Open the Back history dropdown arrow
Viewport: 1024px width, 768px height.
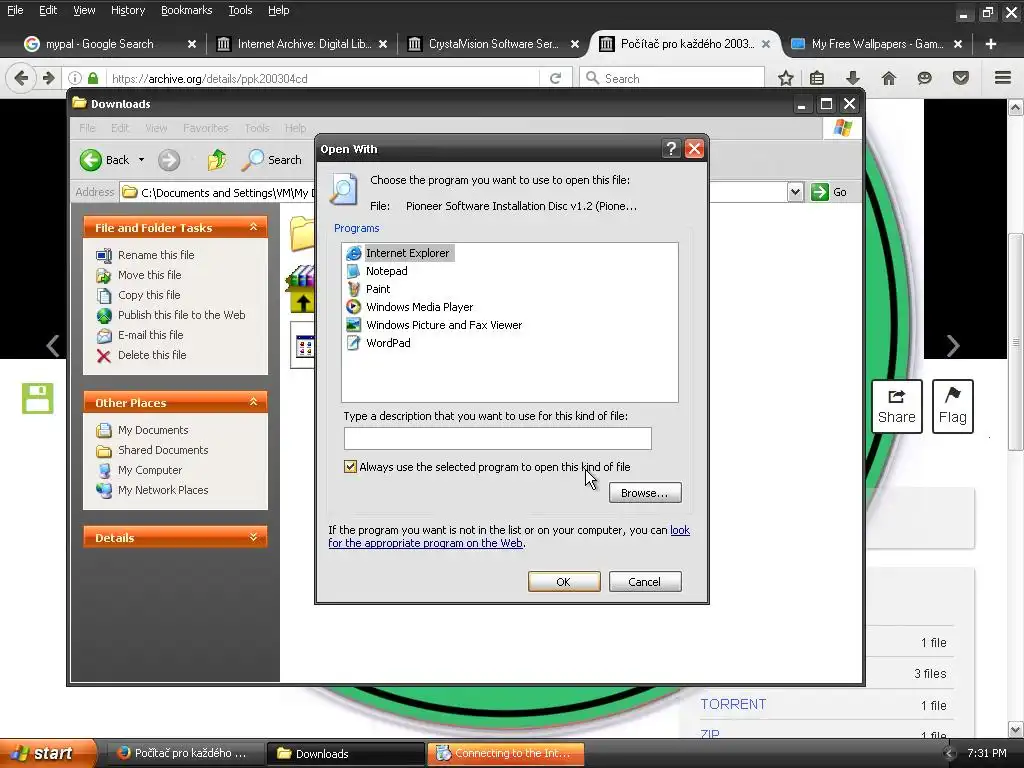coord(141,160)
